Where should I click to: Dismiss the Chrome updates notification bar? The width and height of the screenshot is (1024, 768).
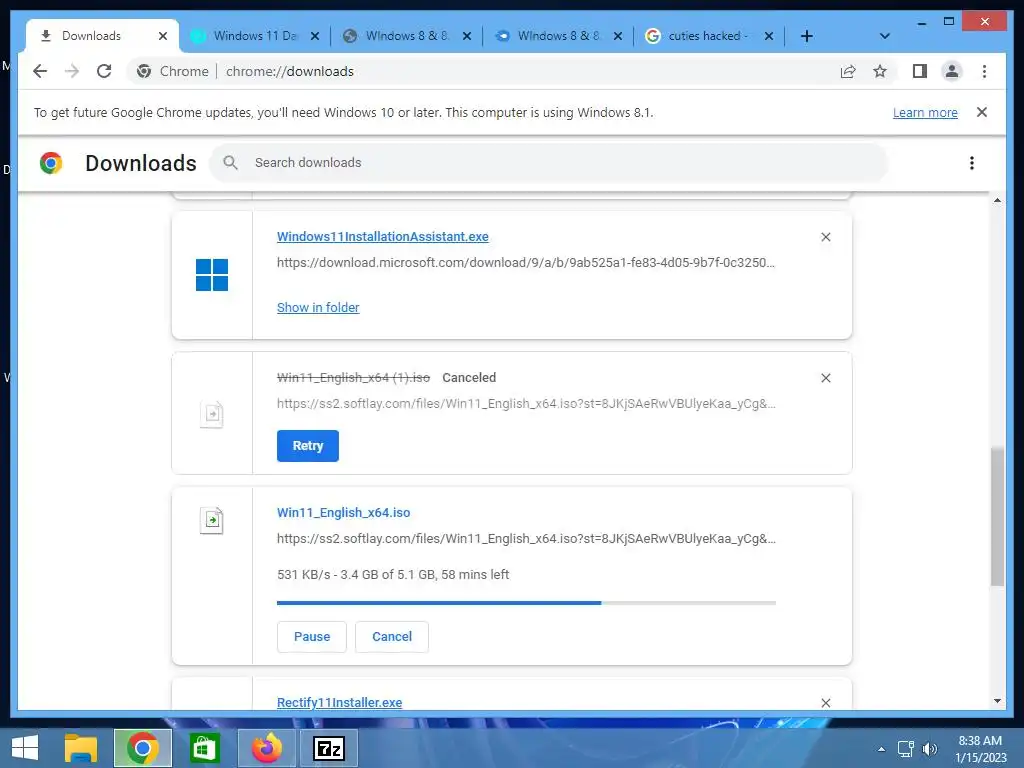tap(982, 112)
